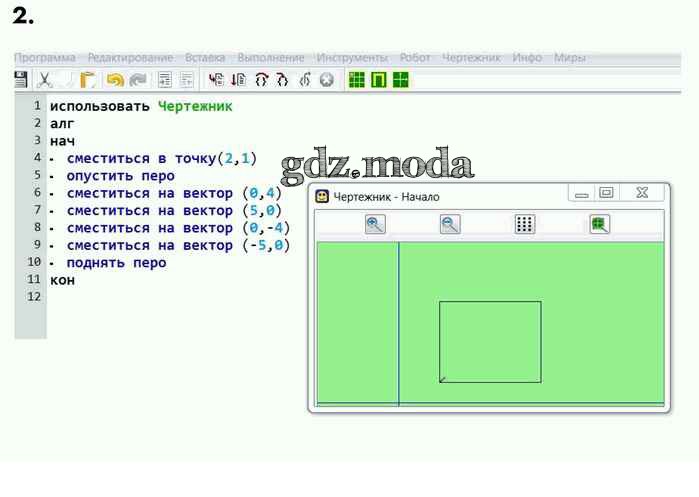Click the gray Redo arrow icon

click(137, 80)
